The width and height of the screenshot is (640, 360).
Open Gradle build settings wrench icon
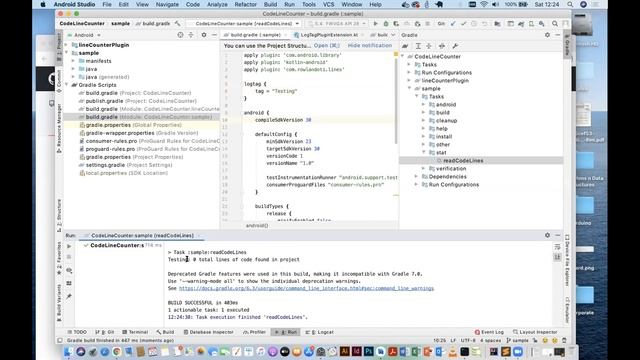tap(455, 46)
